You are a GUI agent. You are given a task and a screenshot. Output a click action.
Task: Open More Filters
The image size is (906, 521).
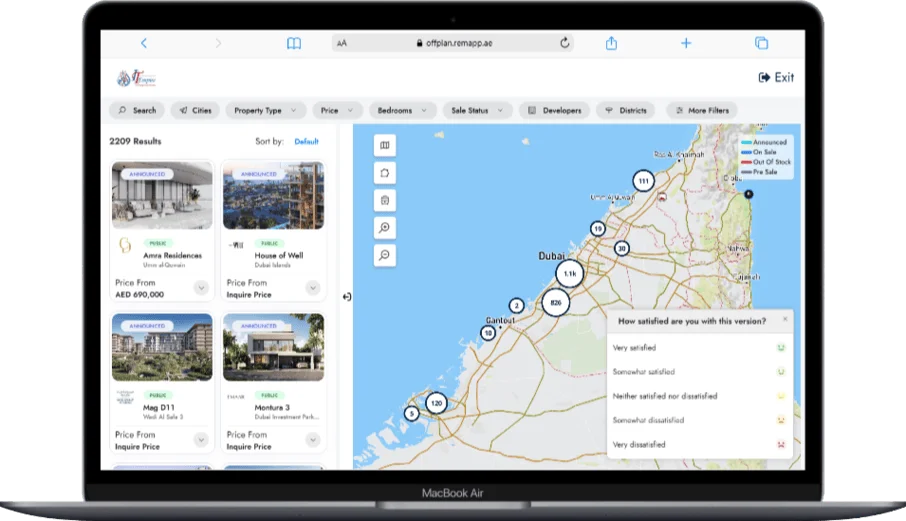coord(702,110)
